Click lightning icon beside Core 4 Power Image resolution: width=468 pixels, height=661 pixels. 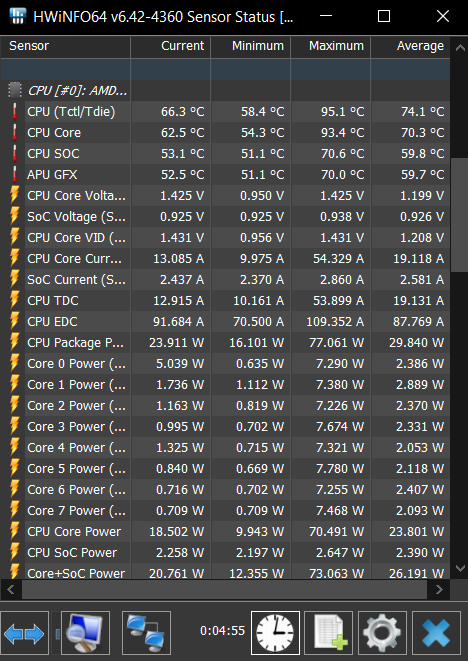click(x=15, y=447)
